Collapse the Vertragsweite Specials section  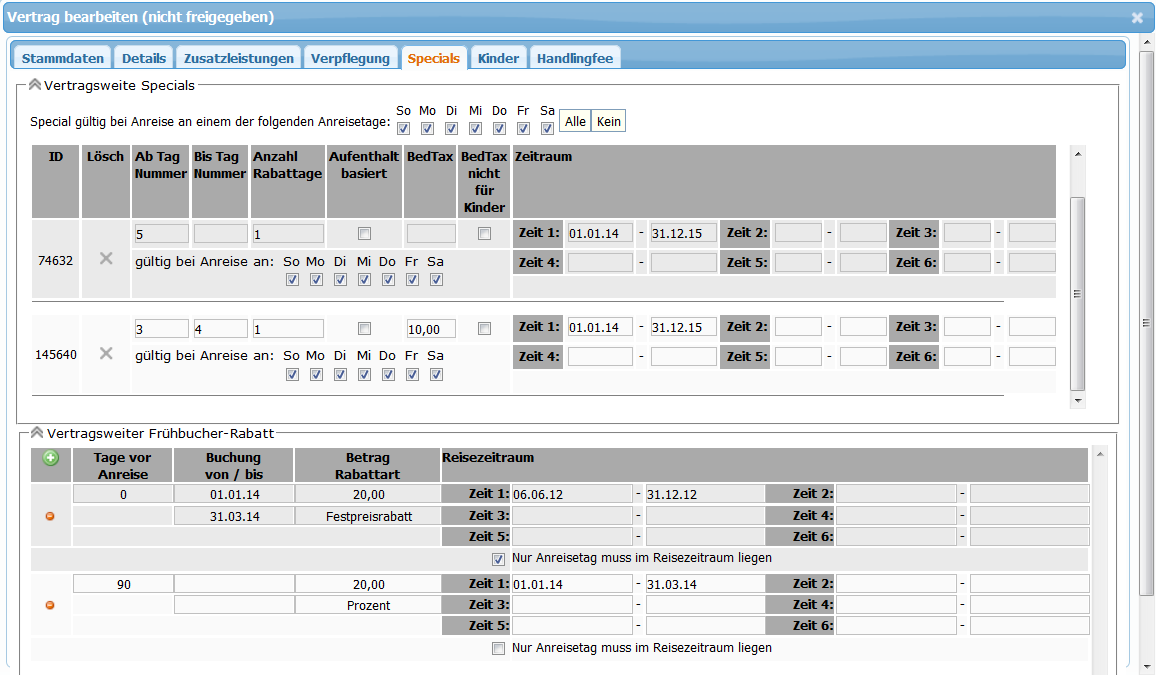click(35, 86)
